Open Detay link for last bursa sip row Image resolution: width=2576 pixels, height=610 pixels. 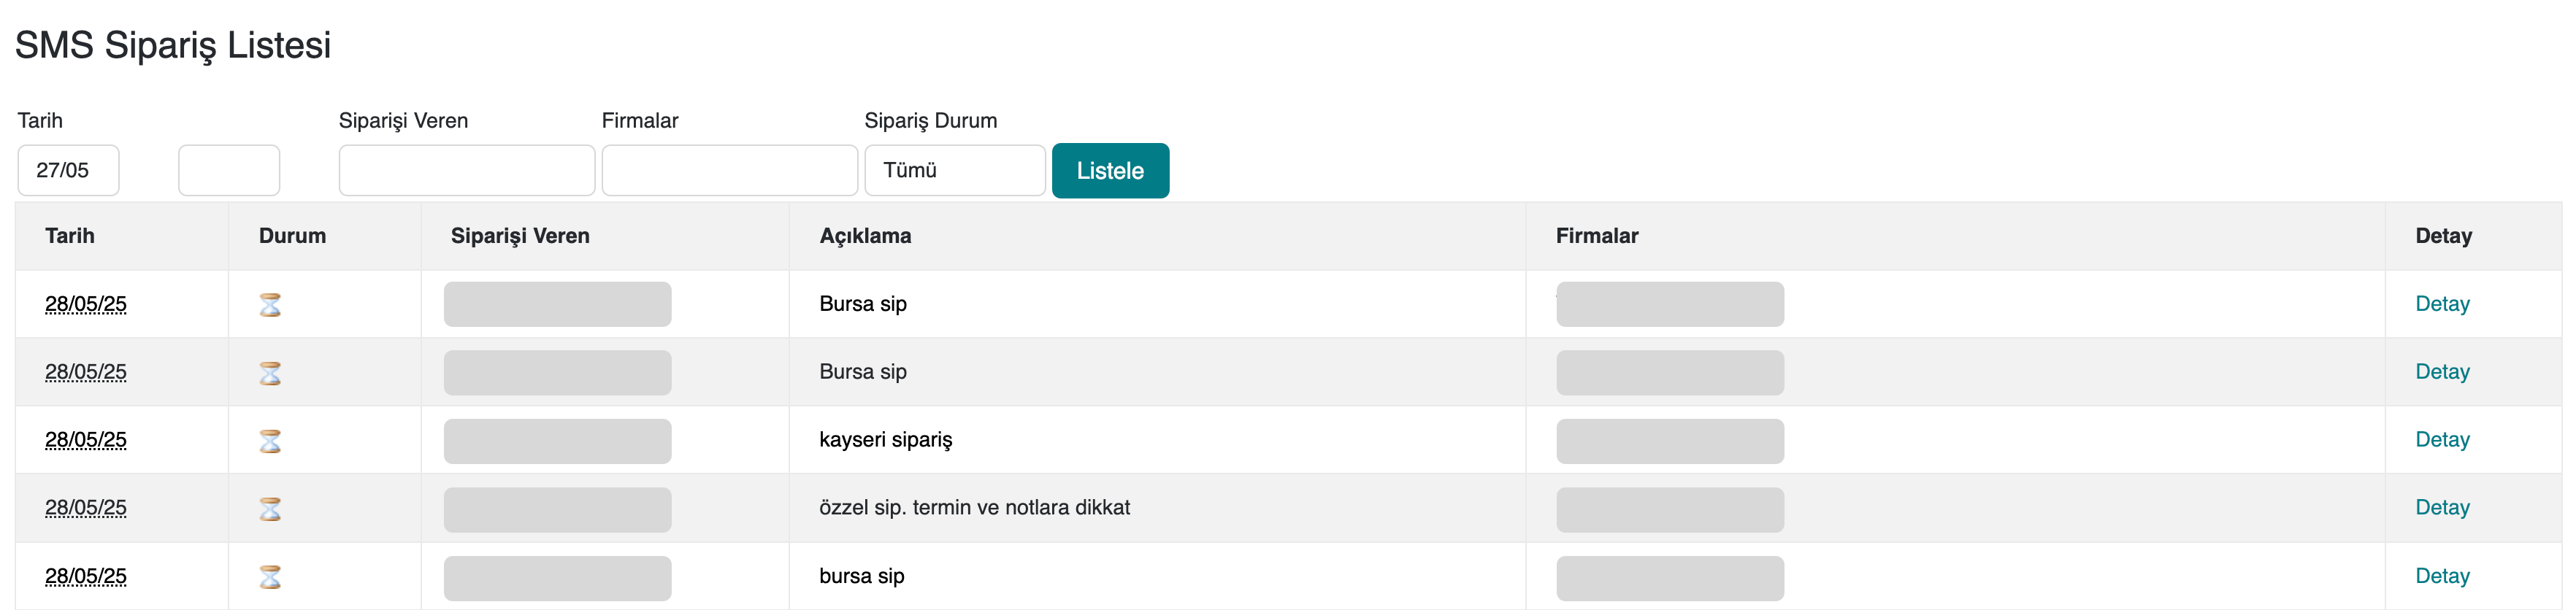pyautogui.click(x=2441, y=576)
